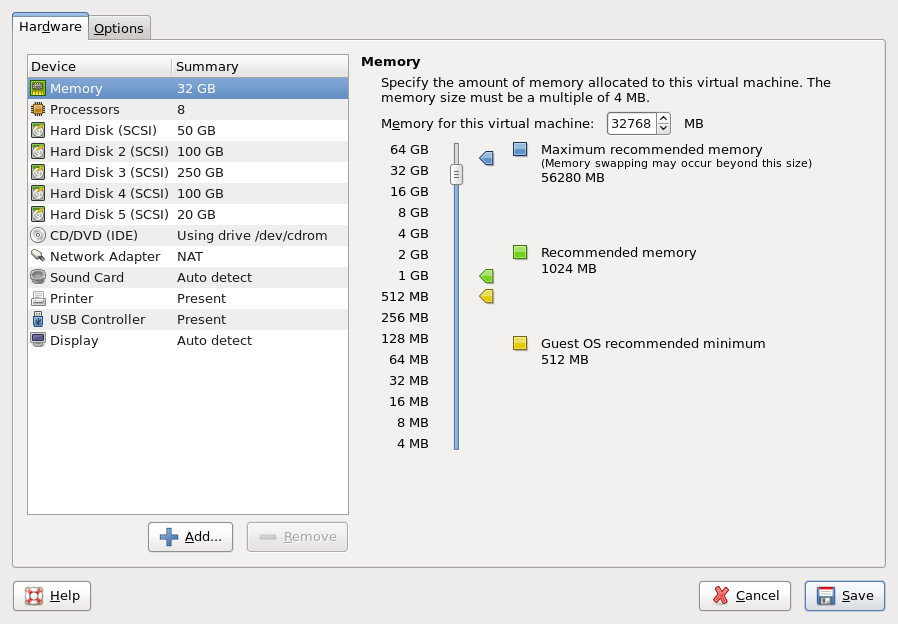Click the Display device icon
Viewport: 898px width, 624px height.
pos(40,340)
